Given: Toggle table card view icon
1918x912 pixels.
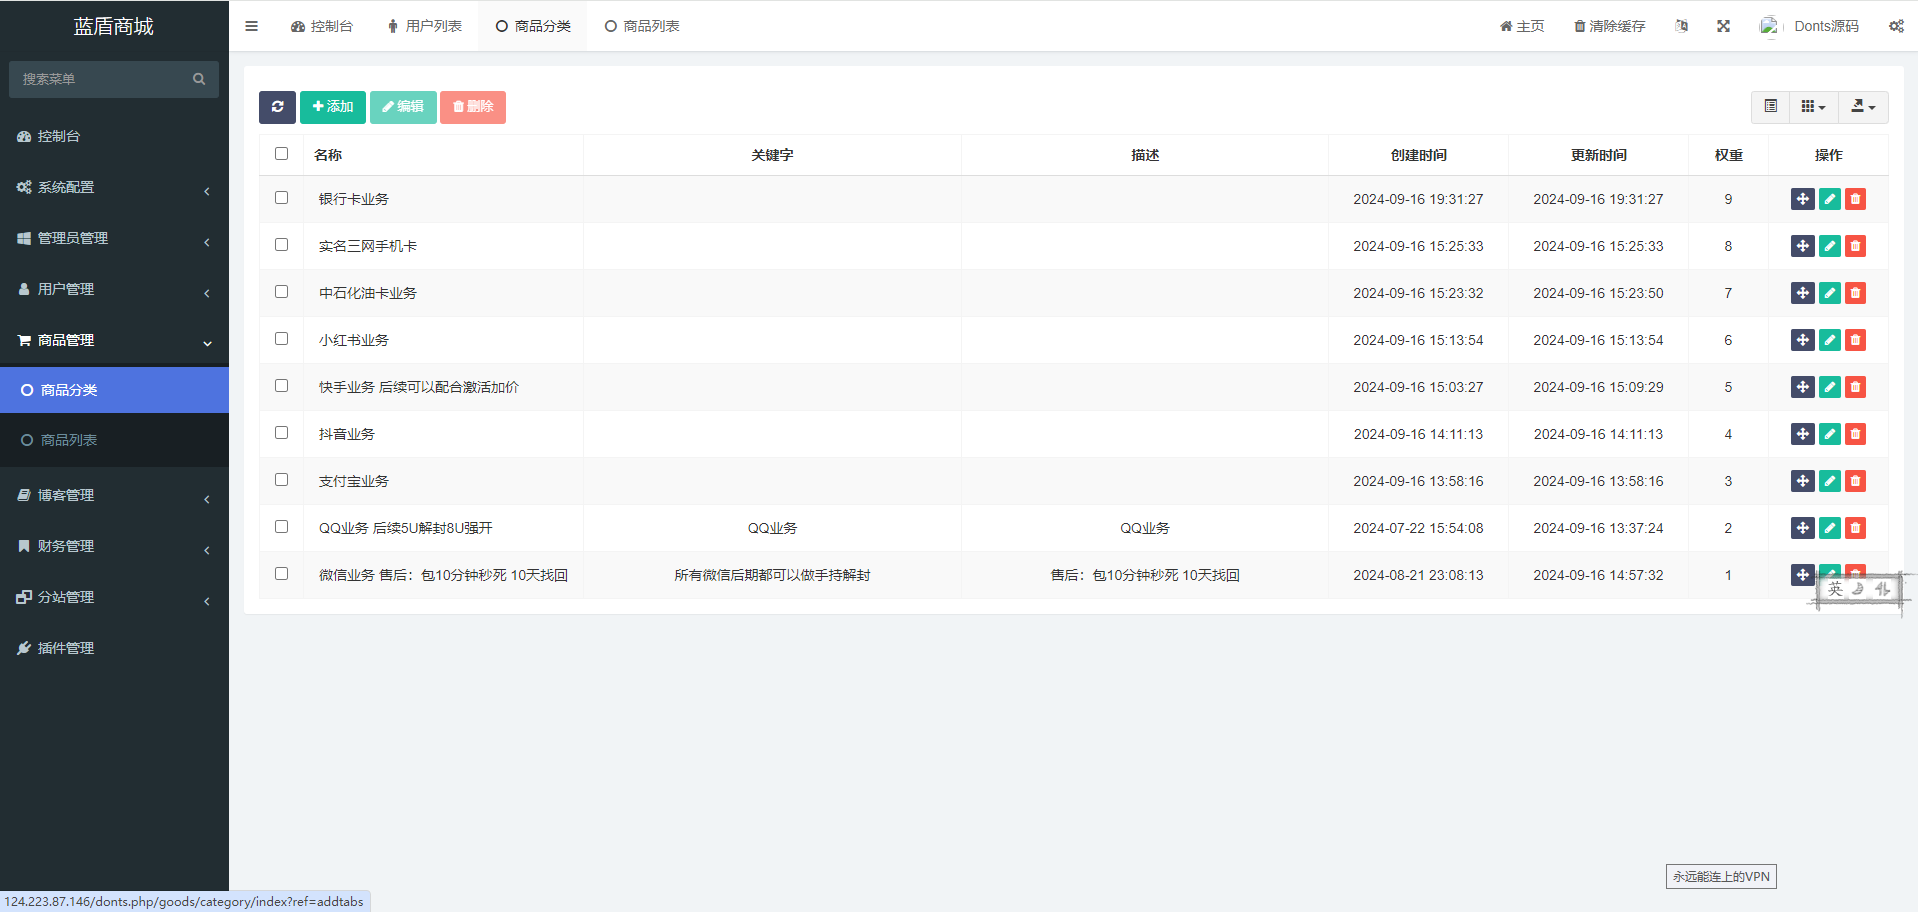Looking at the screenshot, I should (1771, 107).
